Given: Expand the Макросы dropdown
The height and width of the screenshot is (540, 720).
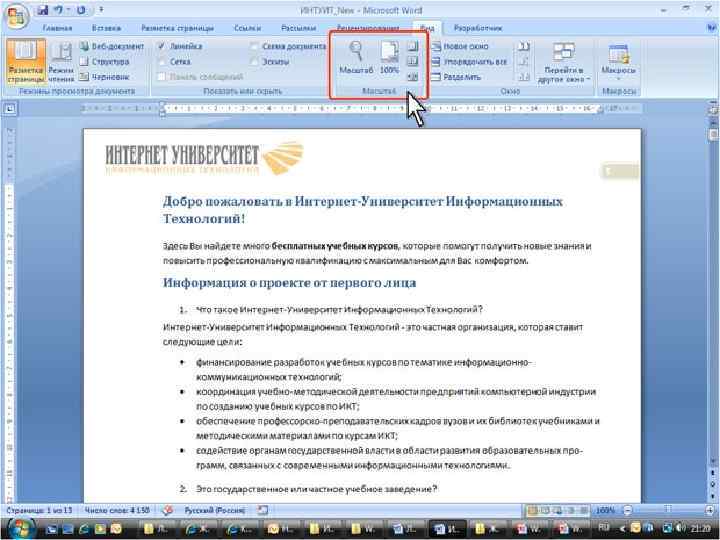Looking at the screenshot, I should tap(618, 62).
